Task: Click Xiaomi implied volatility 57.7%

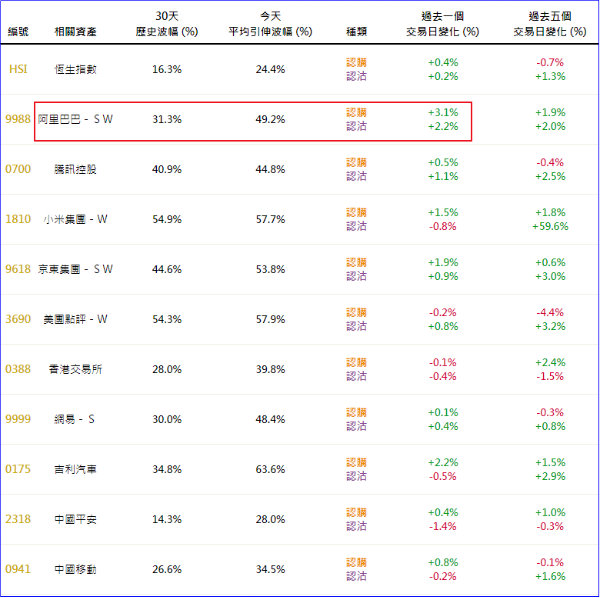Action: 270,219
